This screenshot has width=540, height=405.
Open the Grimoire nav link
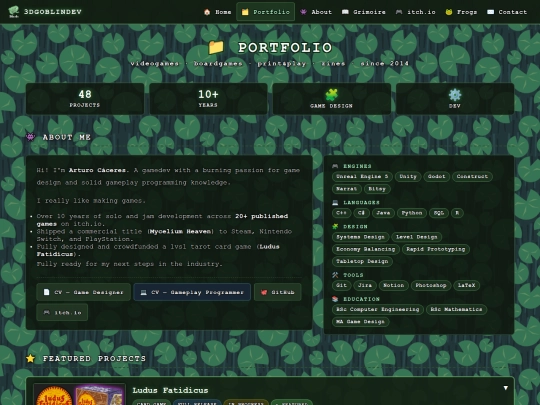coord(364,12)
